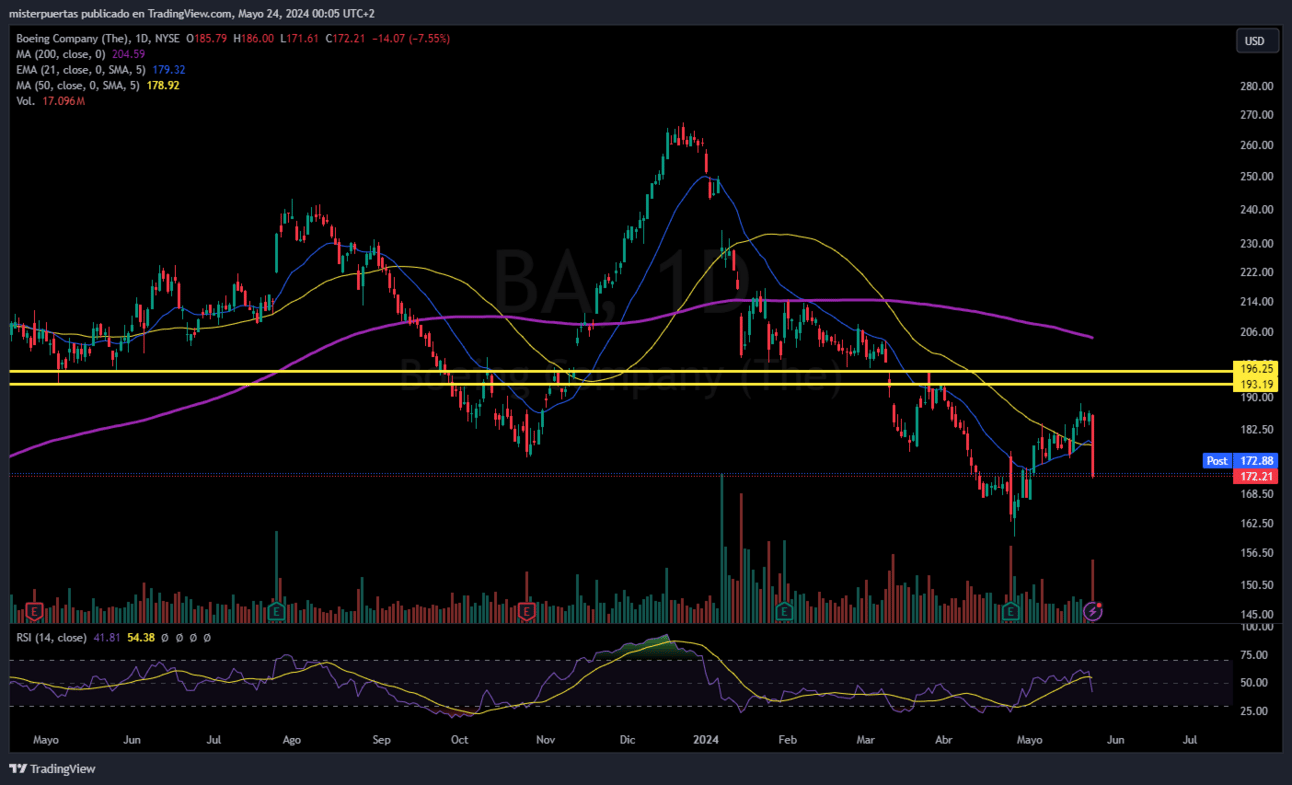Image resolution: width=1292 pixels, height=785 pixels.
Task: Select the RSI (14, close) legend
Action: [x=51, y=637]
